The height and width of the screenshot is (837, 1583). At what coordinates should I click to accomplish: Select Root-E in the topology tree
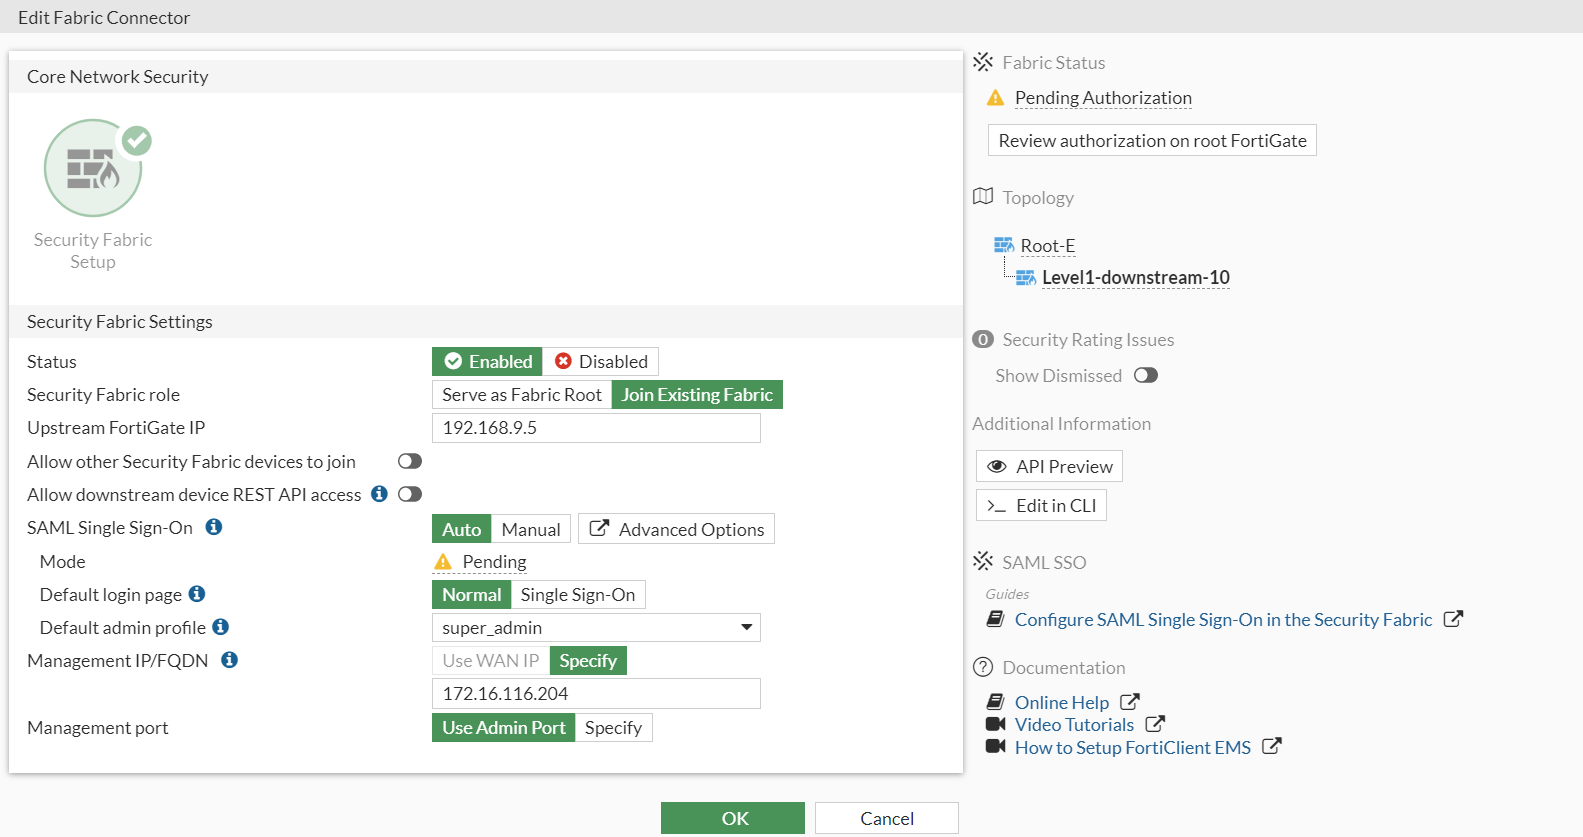pos(1047,246)
